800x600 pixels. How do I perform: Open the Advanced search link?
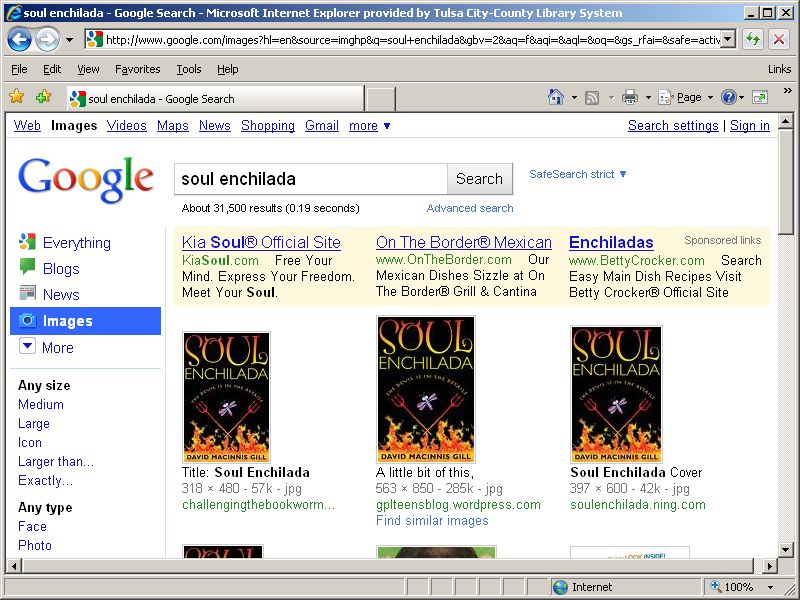click(470, 208)
